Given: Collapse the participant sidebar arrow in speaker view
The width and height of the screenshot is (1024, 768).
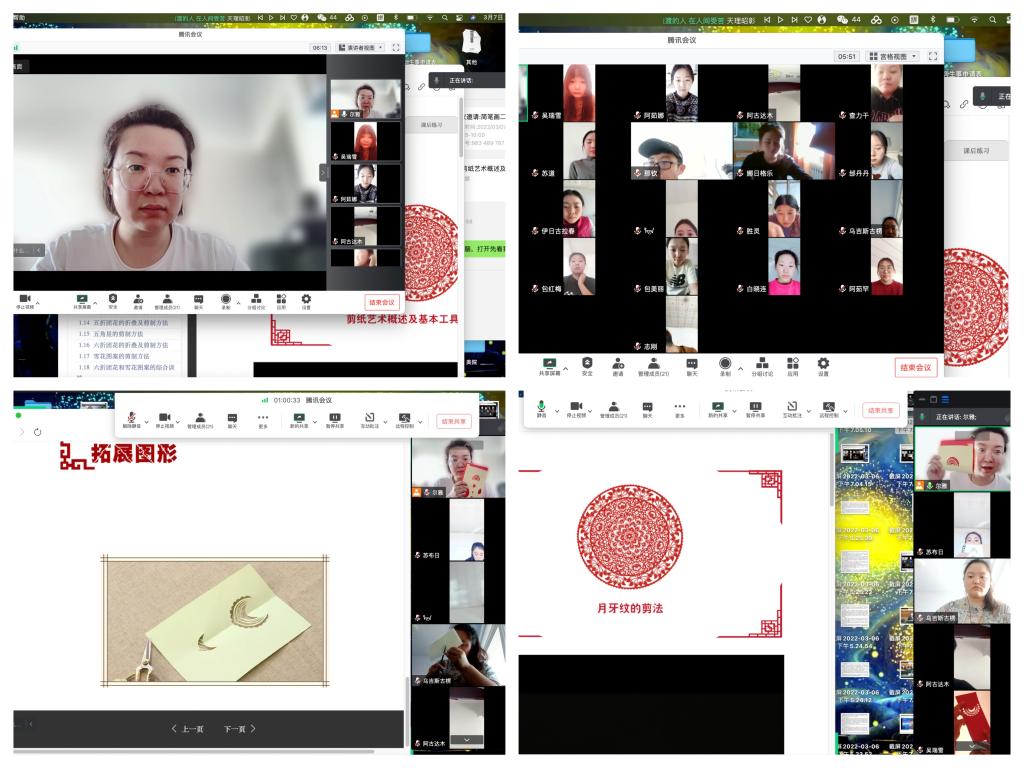Looking at the screenshot, I should [x=323, y=173].
